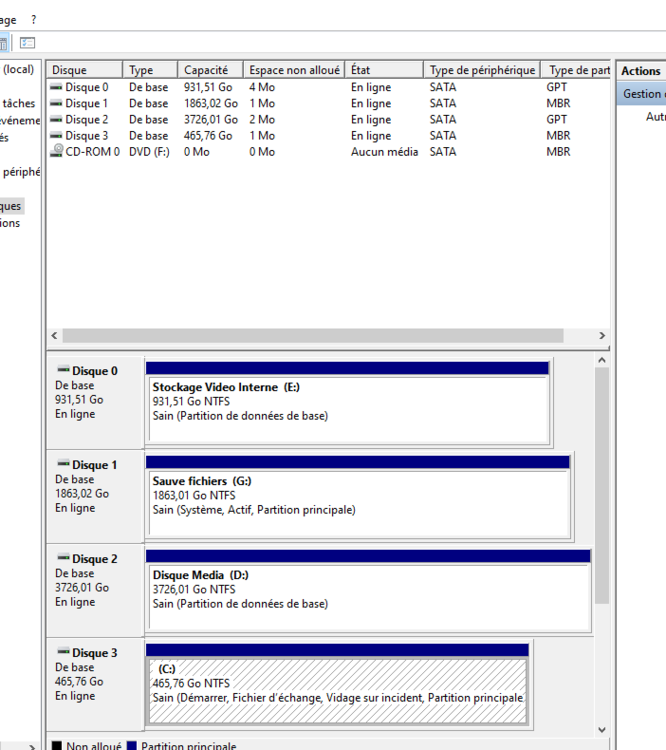The height and width of the screenshot is (750, 666).
Task: Click the CD-ROM 0 disc icon
Action: [x=57, y=152]
